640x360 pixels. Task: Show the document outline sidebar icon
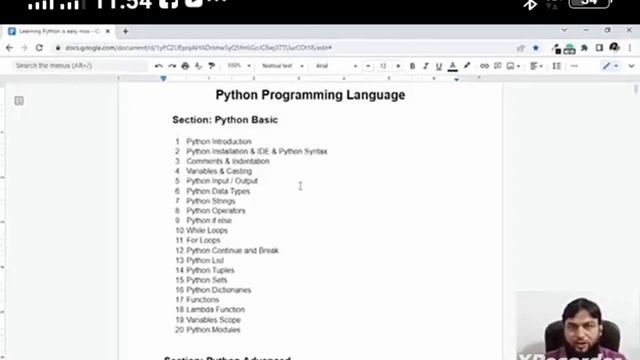point(19,100)
